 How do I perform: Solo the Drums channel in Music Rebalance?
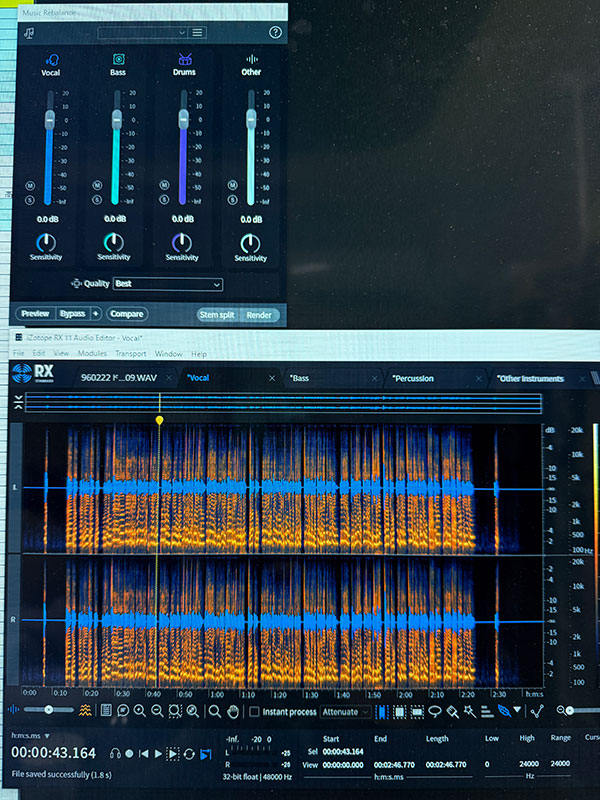(x=164, y=200)
